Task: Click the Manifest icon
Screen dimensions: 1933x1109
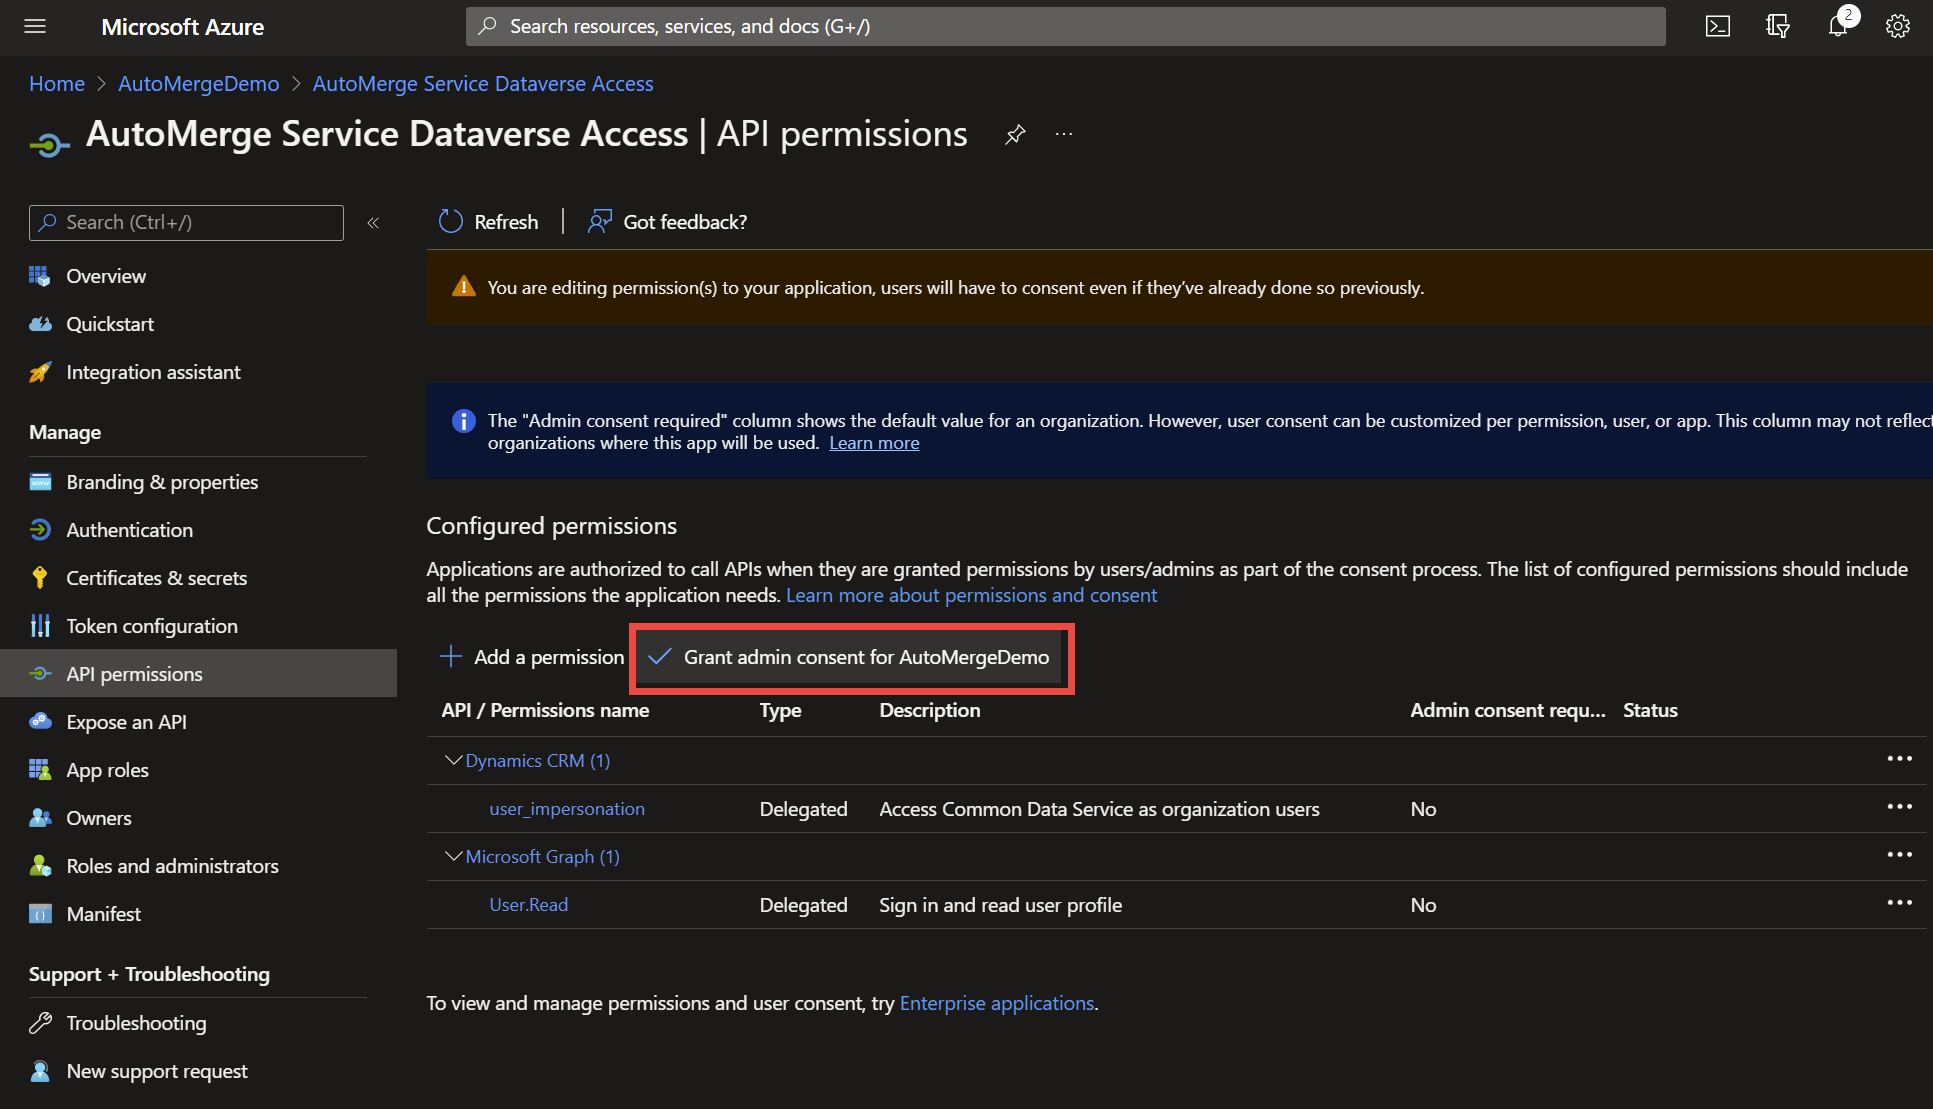Action: 40,914
